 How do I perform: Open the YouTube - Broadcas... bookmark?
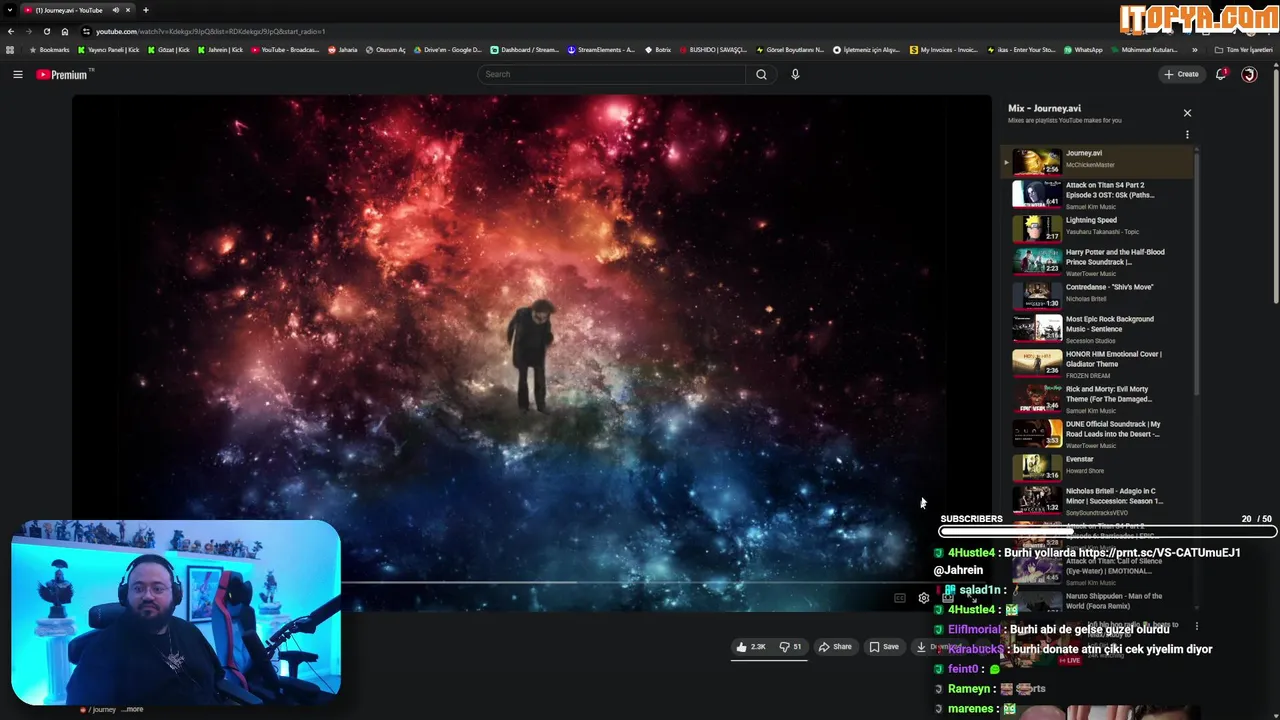coord(285,50)
